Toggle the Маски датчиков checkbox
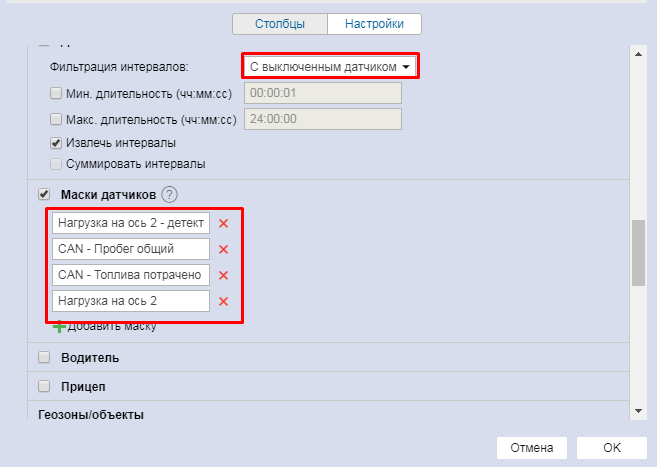This screenshot has width=657, height=467. click(x=44, y=194)
